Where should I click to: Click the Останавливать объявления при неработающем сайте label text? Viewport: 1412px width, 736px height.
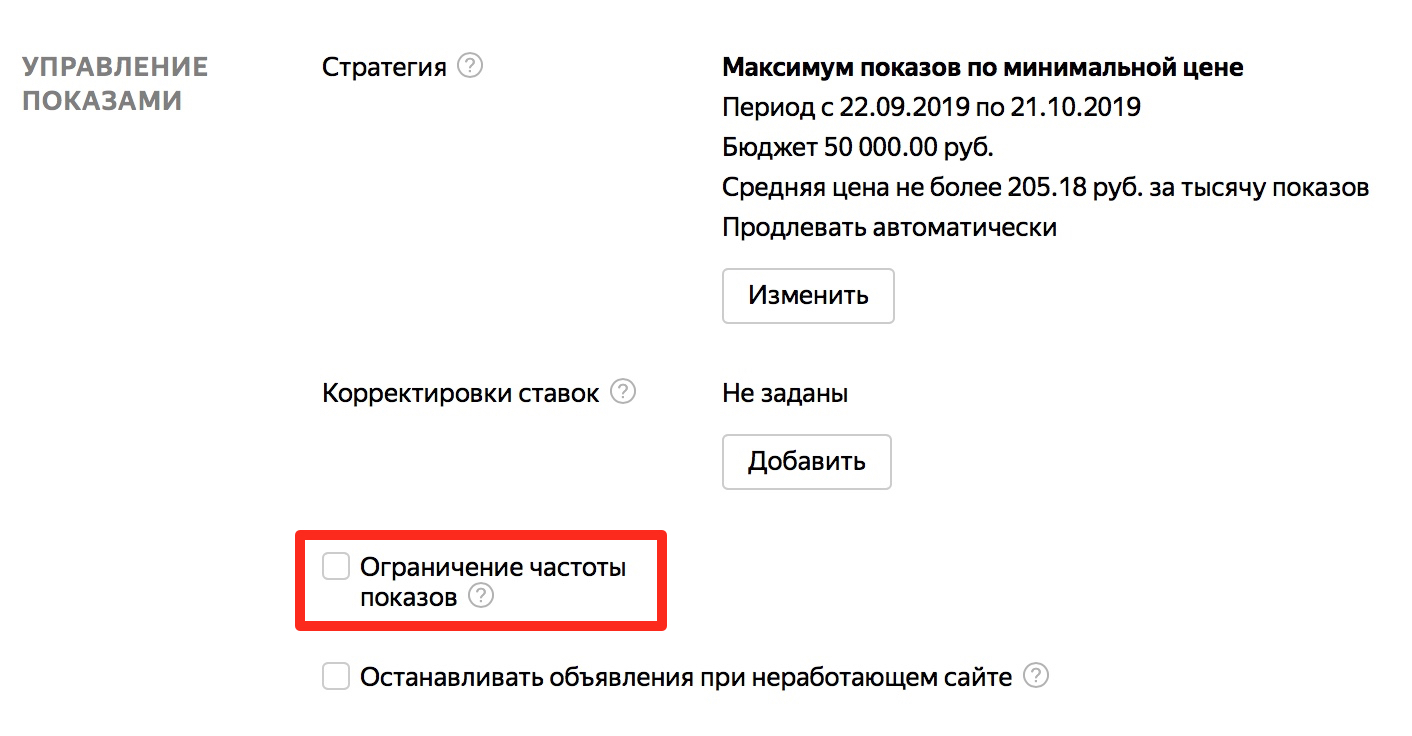[x=685, y=677]
